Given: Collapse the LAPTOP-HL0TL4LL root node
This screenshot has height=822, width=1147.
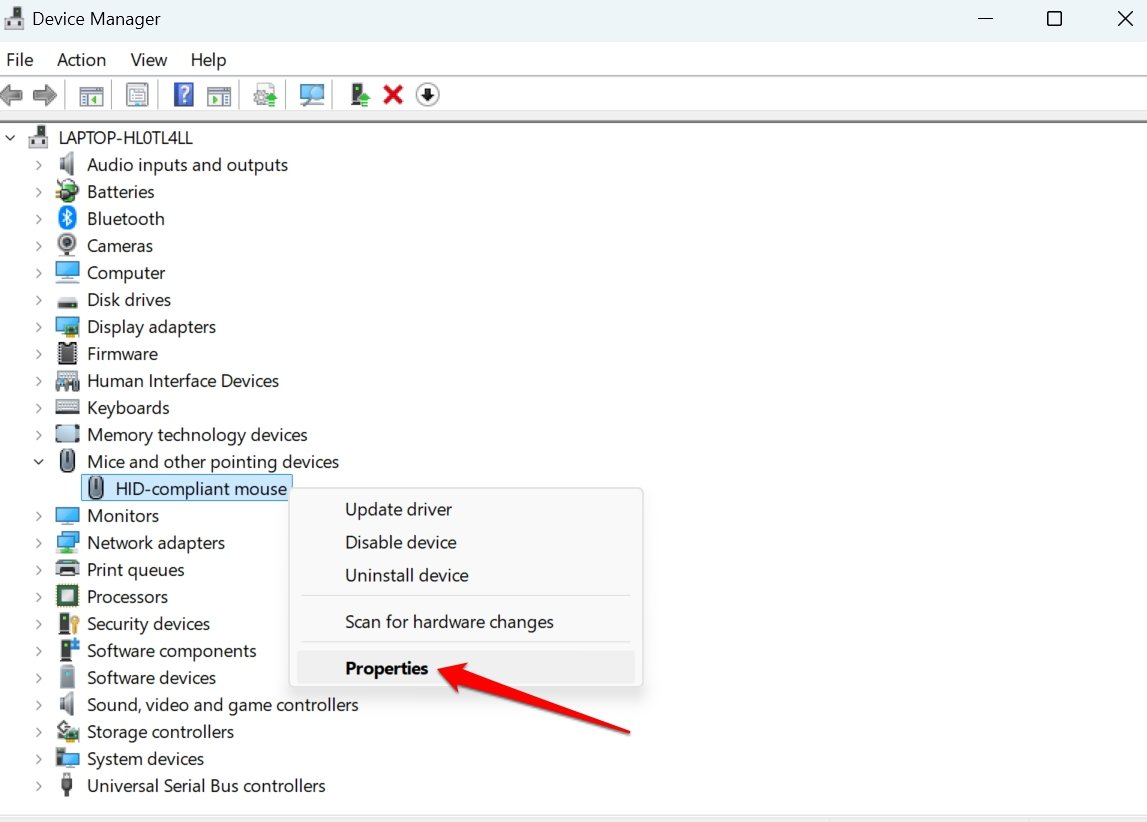Looking at the screenshot, I should pyautogui.click(x=10, y=137).
